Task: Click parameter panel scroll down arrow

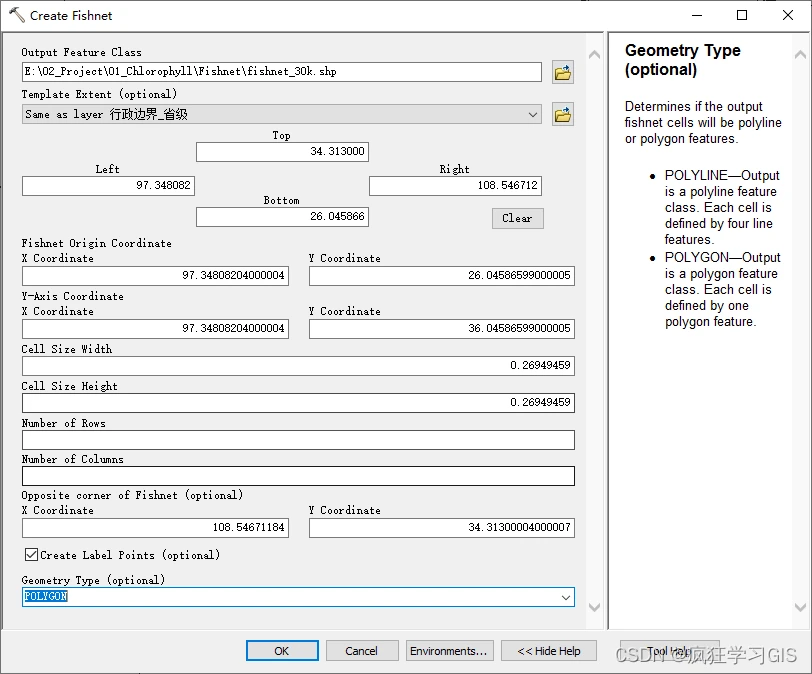Action: (x=594, y=607)
